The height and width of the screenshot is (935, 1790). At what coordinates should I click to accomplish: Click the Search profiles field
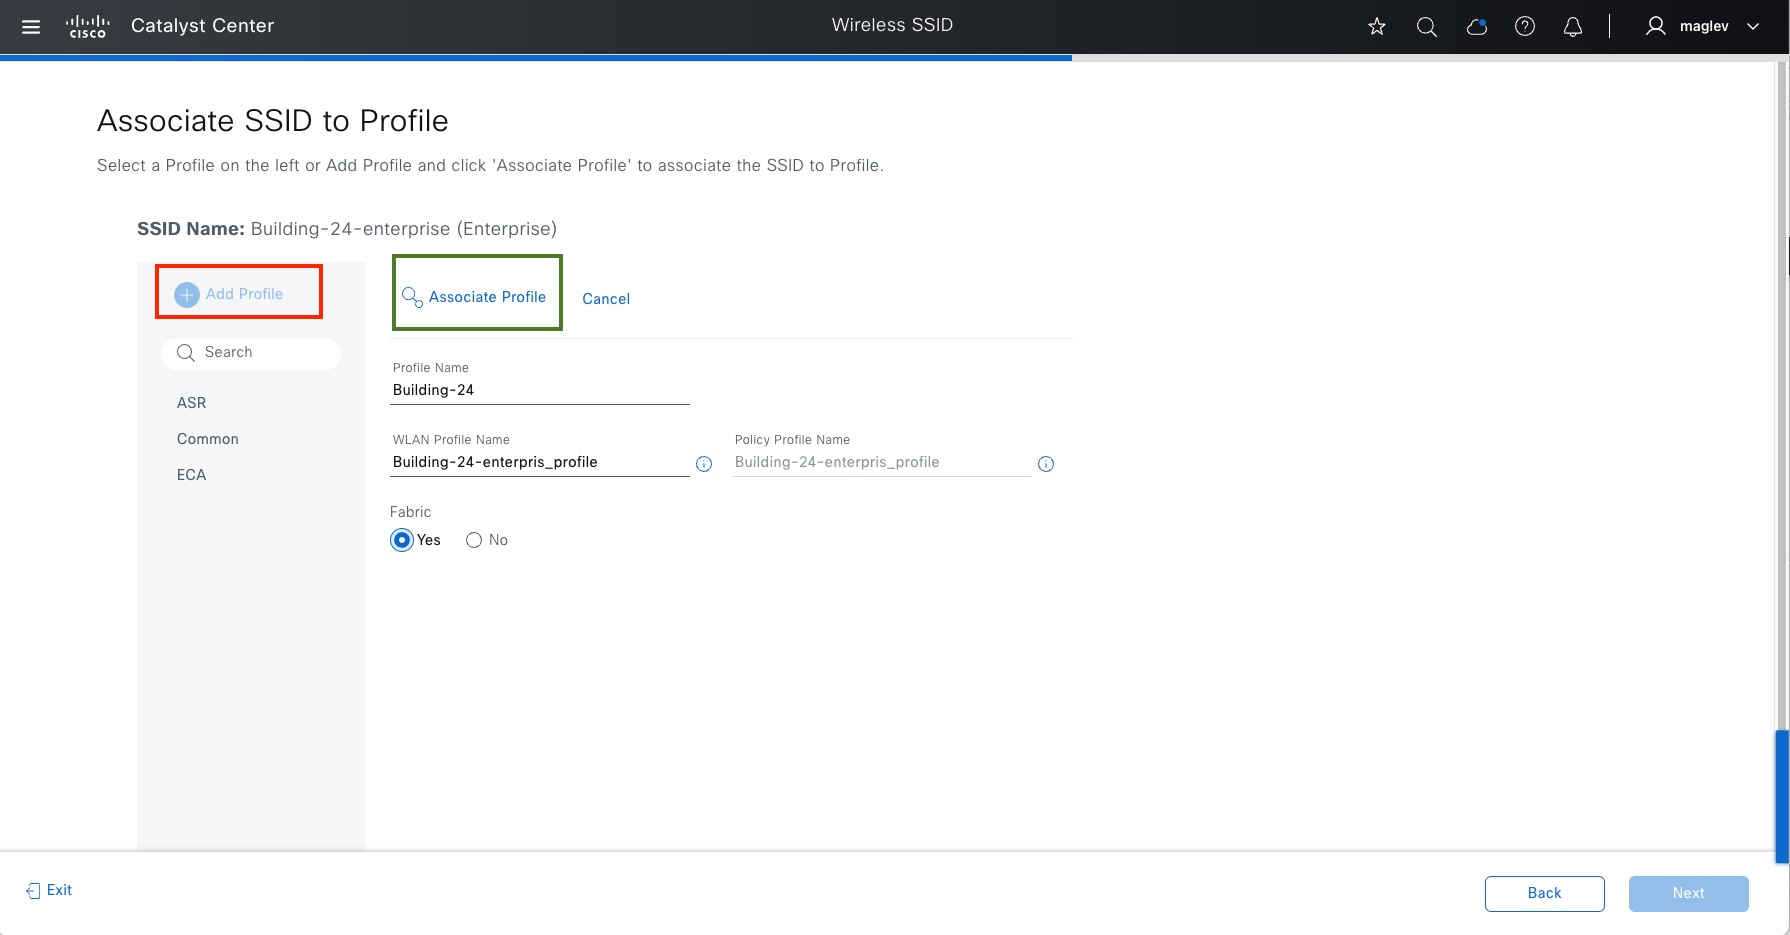(252, 353)
